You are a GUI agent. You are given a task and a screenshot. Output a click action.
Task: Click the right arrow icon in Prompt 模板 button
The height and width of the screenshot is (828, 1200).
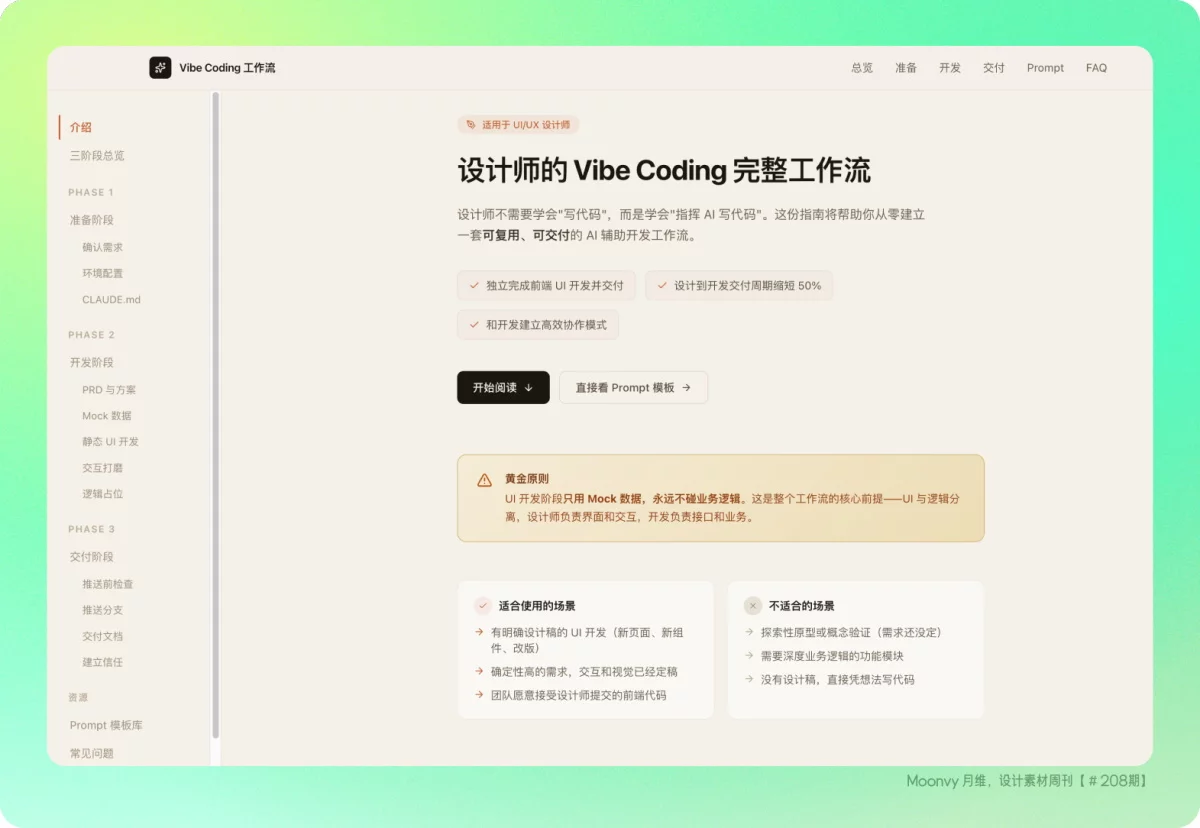click(x=686, y=388)
